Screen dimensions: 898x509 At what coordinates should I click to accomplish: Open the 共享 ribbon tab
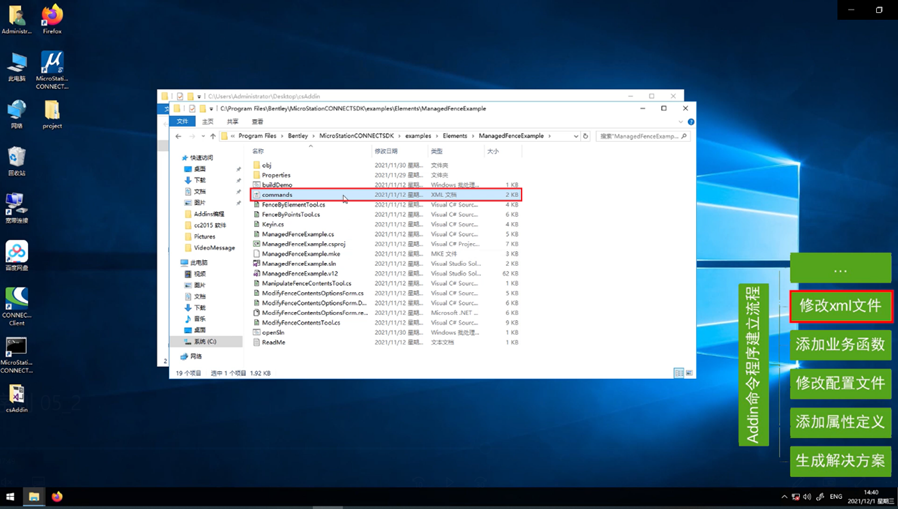(233, 121)
